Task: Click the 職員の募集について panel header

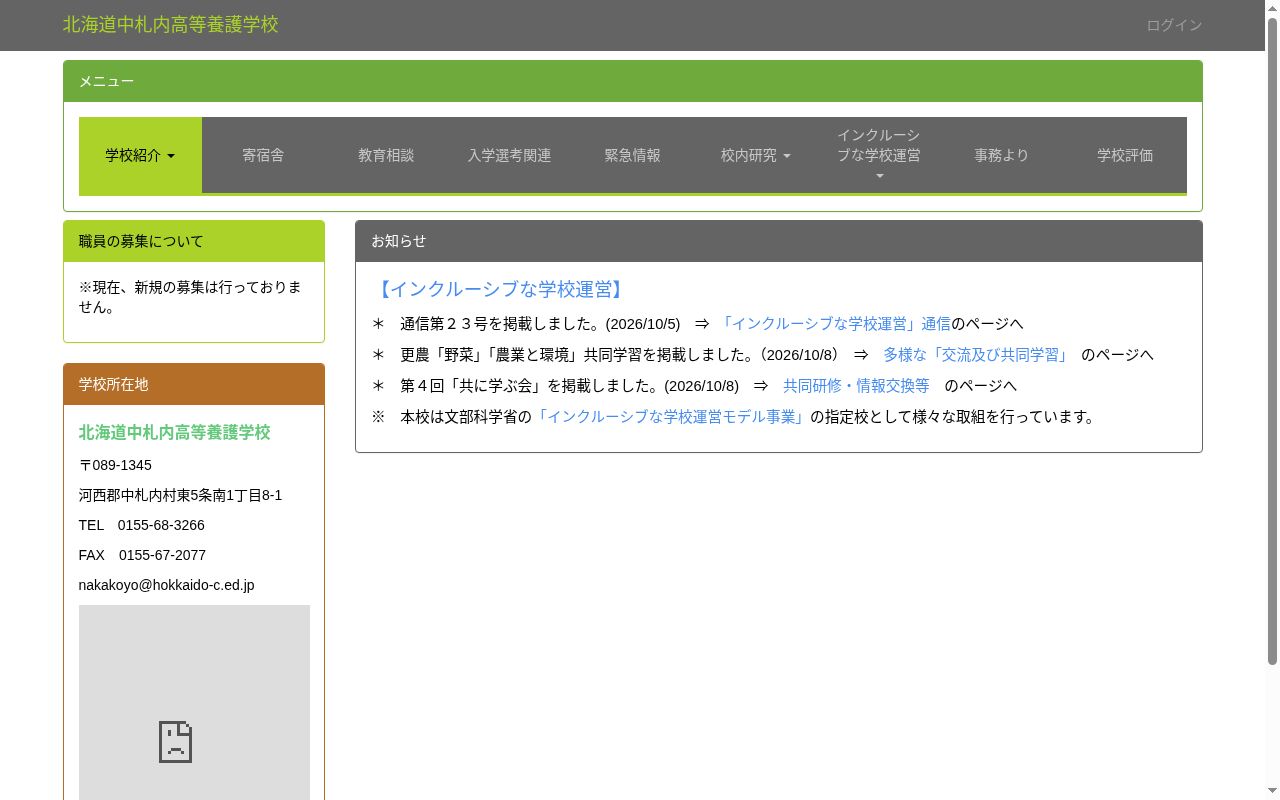Action: (x=194, y=241)
